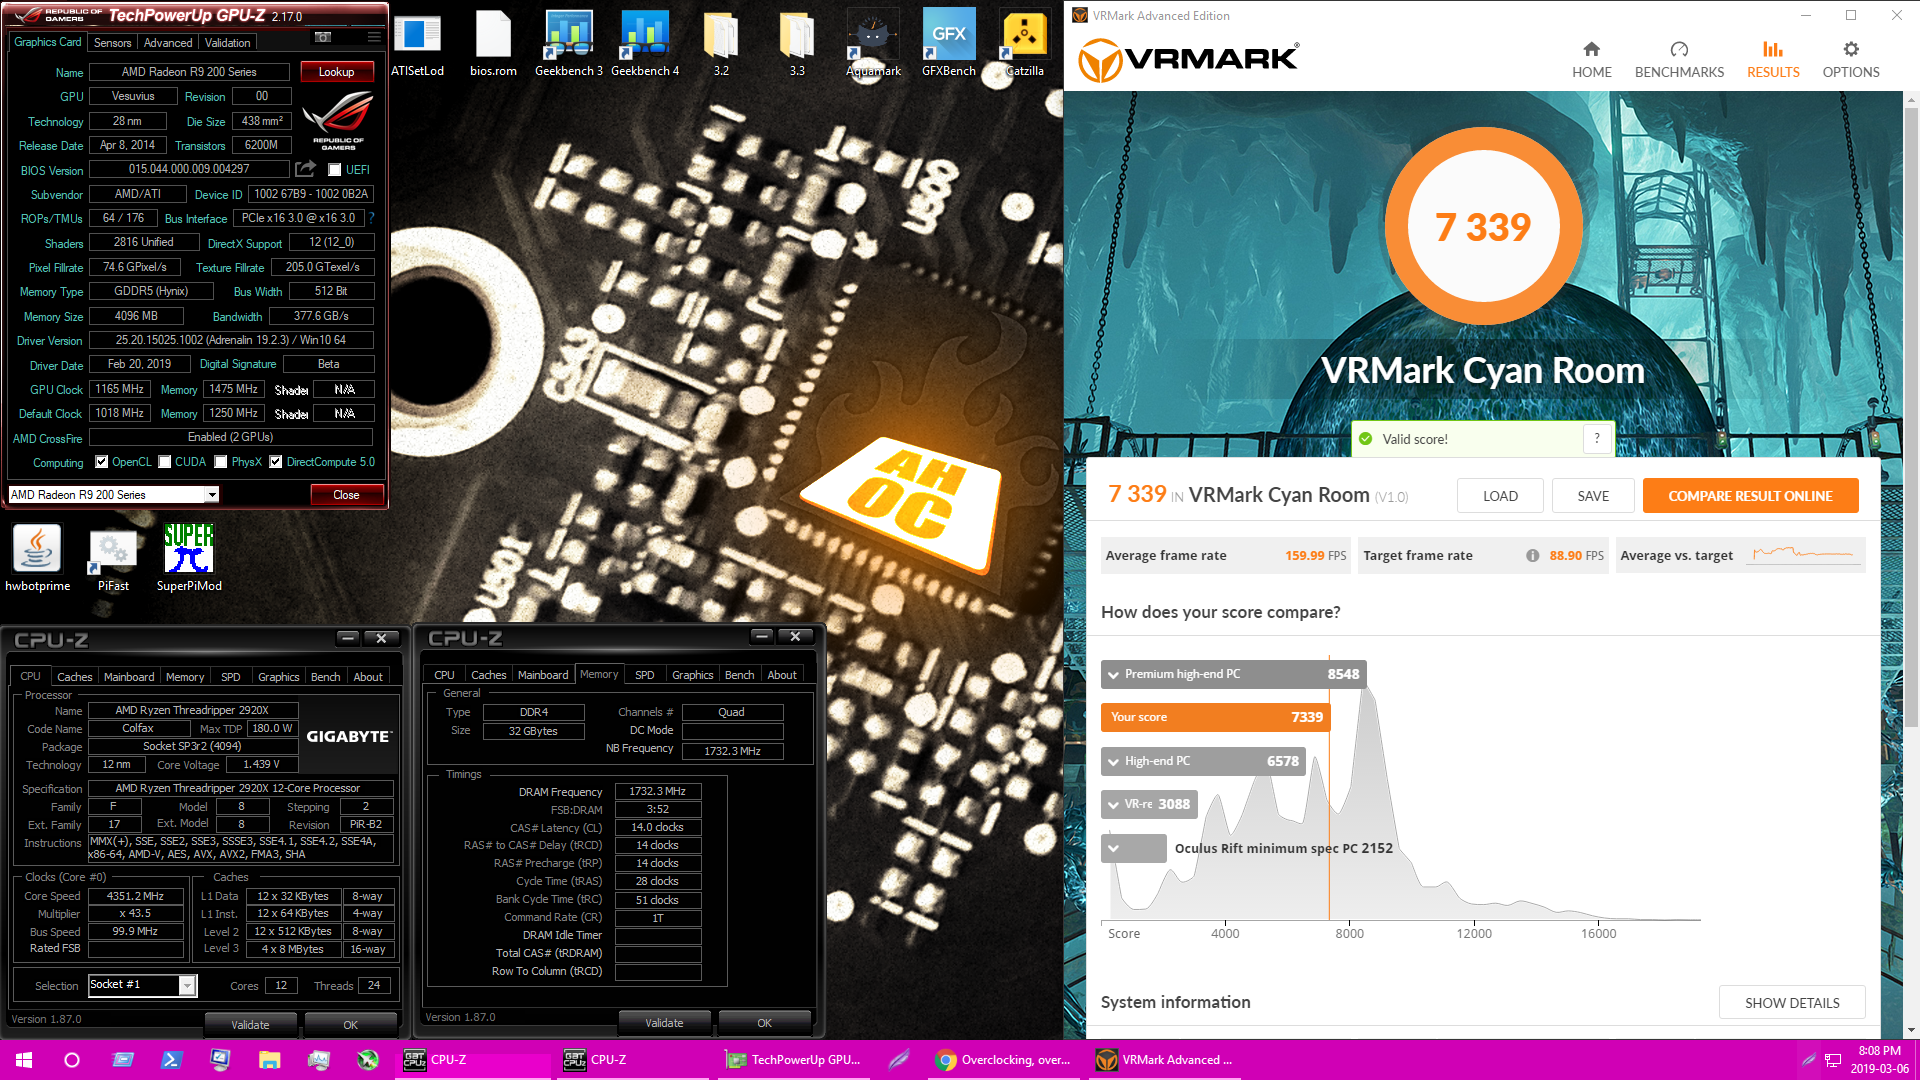Screen dimensions: 1920x1080
Task: Click the Your score orange bar
Action: (1216, 718)
